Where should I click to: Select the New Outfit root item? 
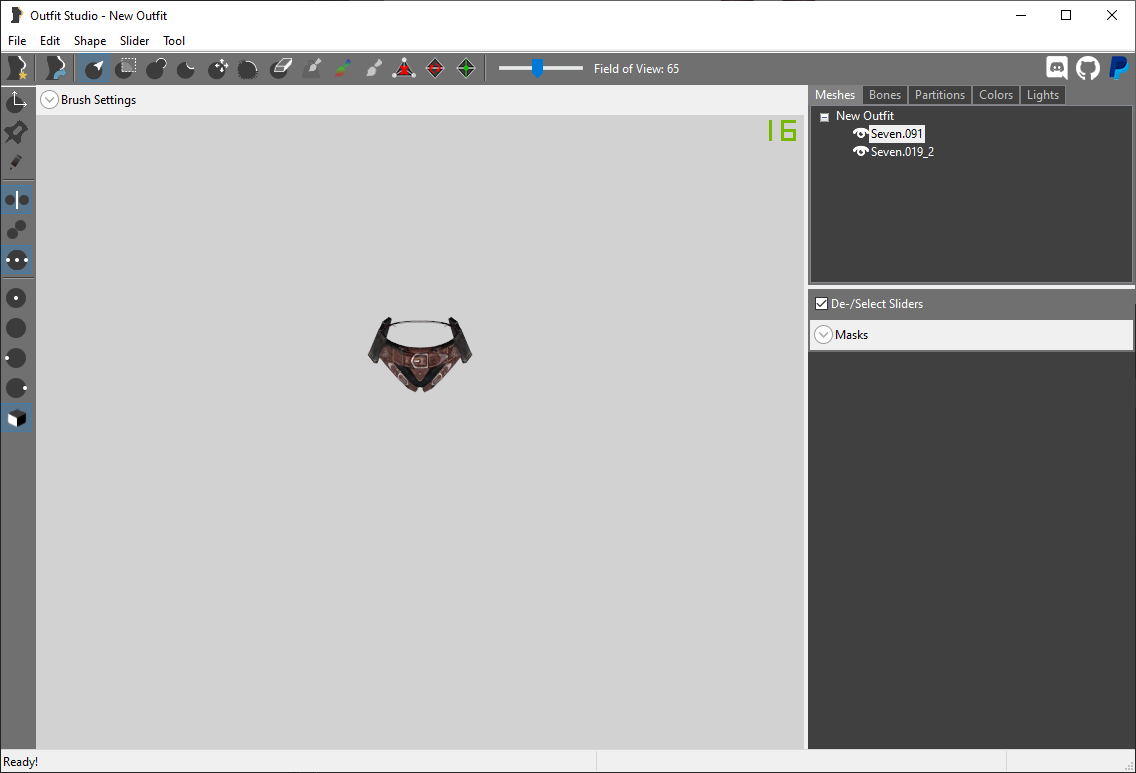click(865, 116)
